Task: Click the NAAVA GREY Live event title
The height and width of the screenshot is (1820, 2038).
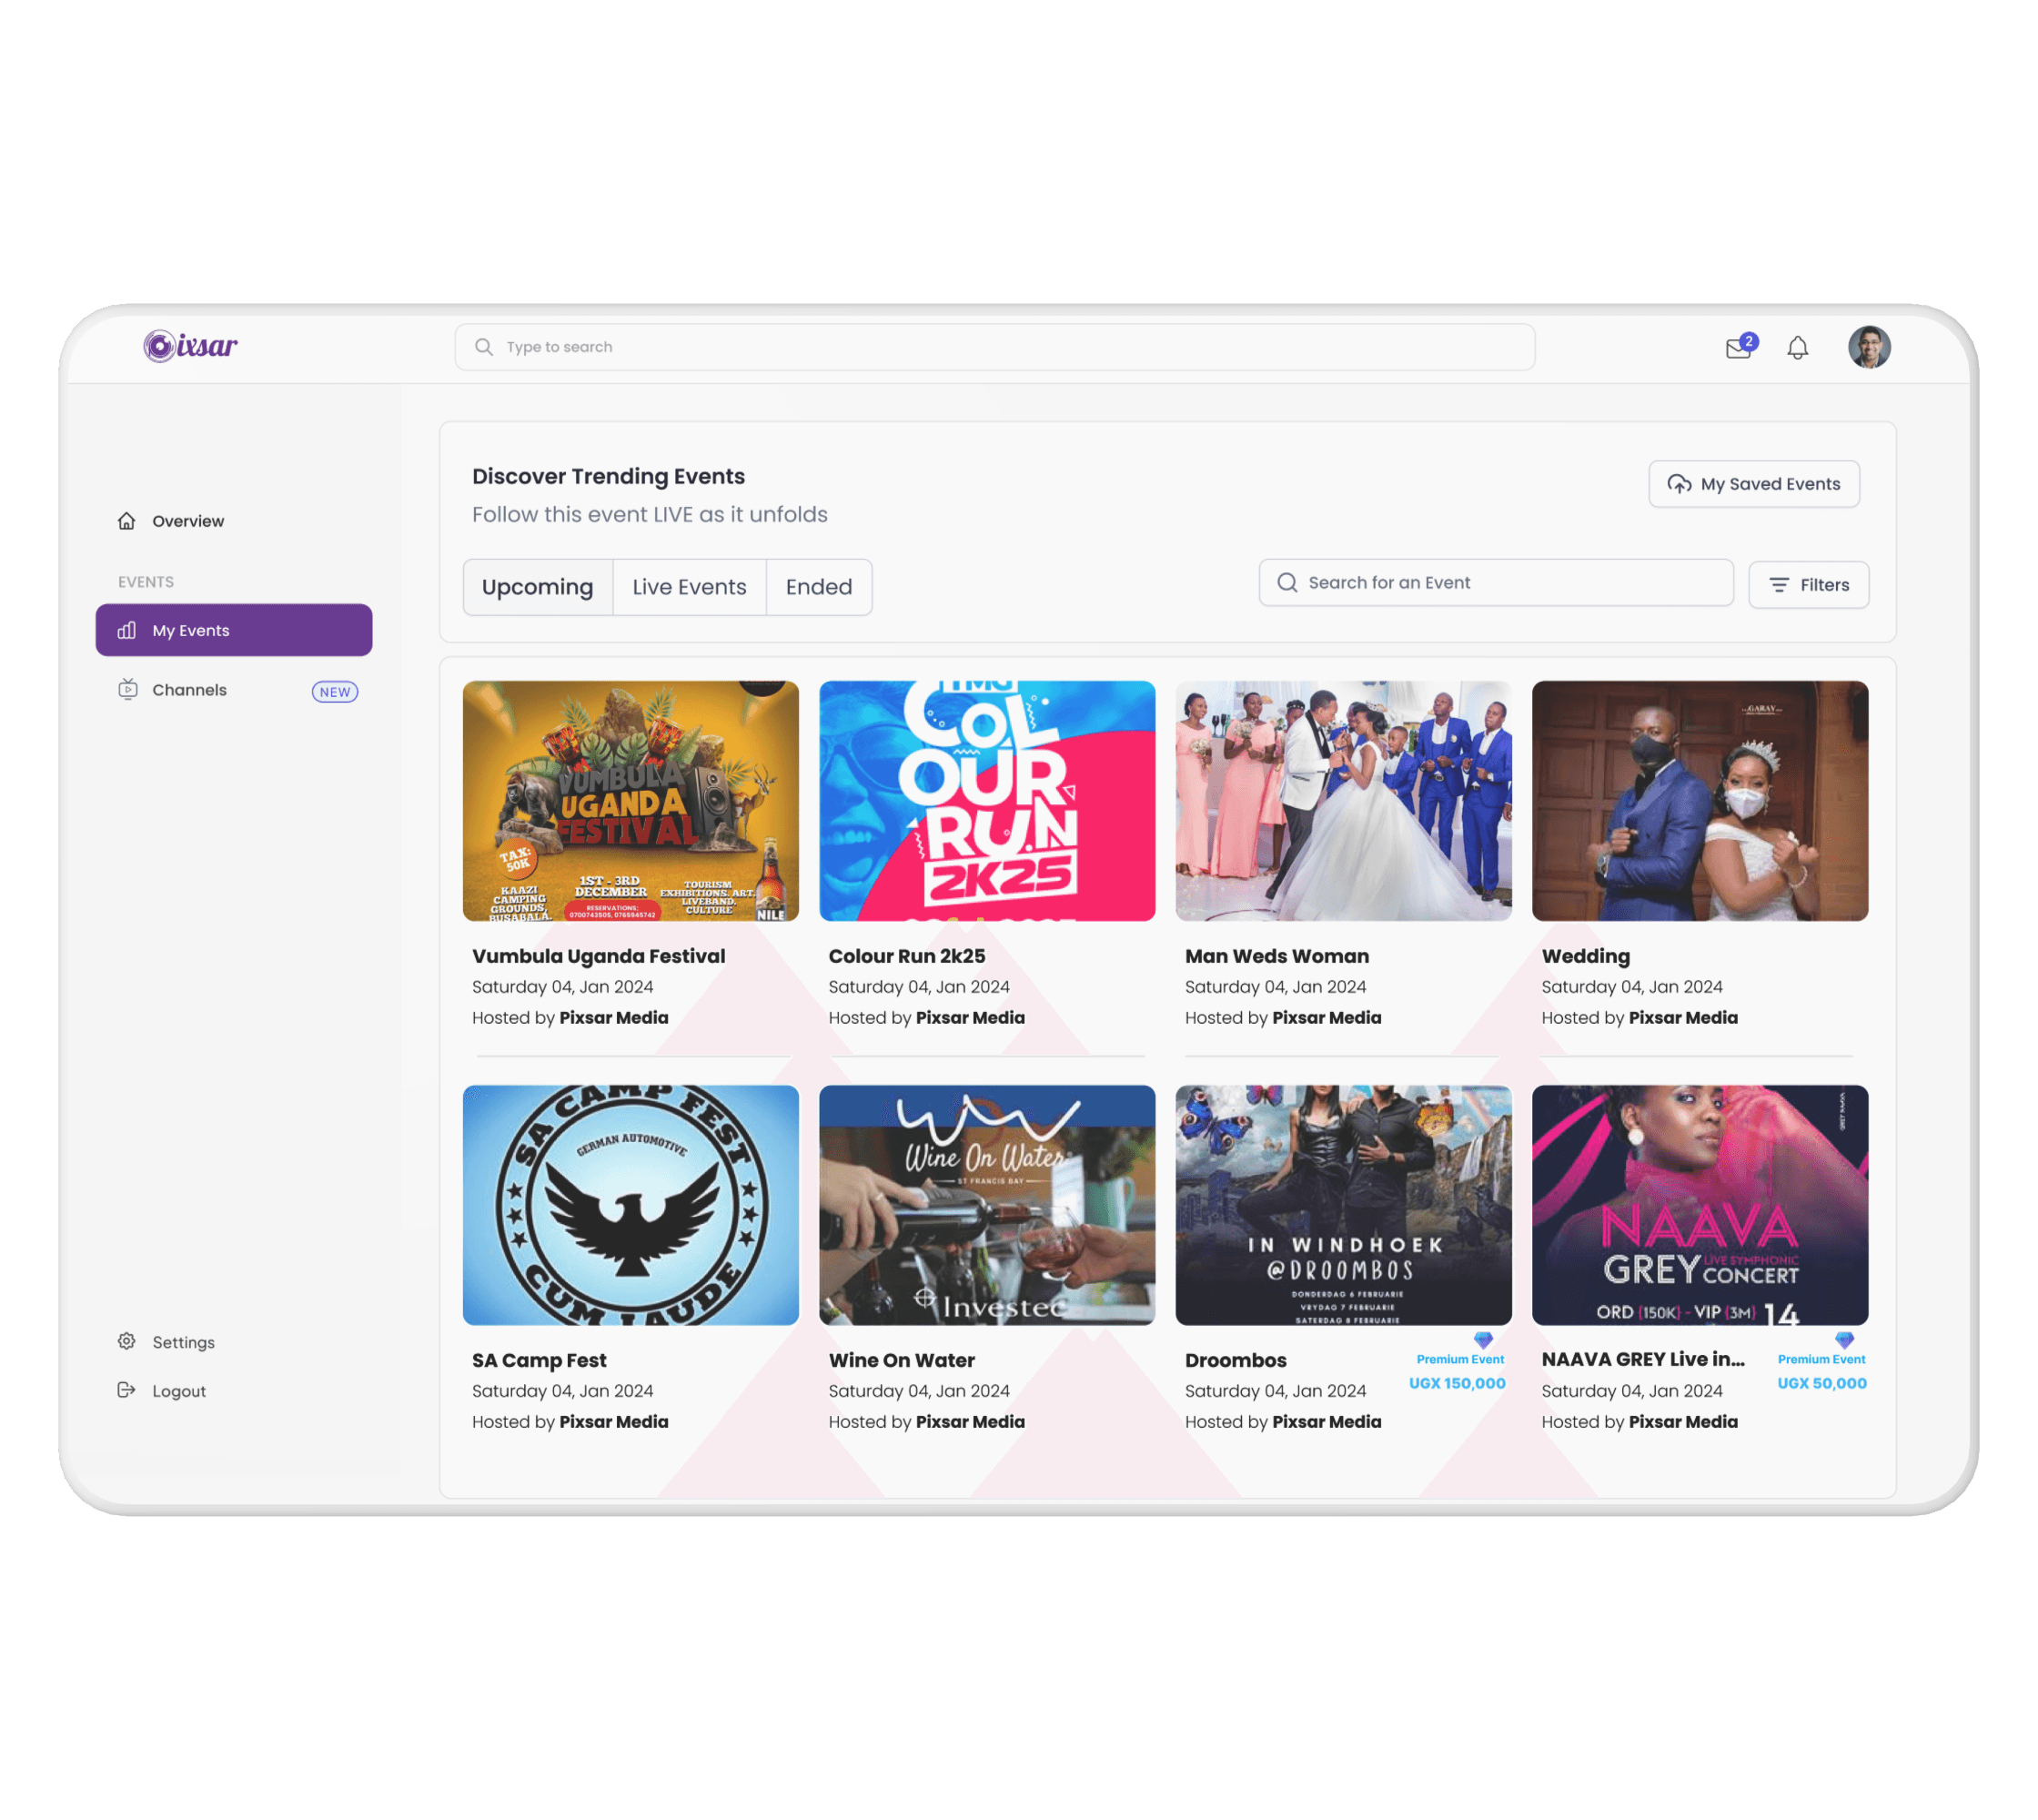Action: tap(1642, 1359)
